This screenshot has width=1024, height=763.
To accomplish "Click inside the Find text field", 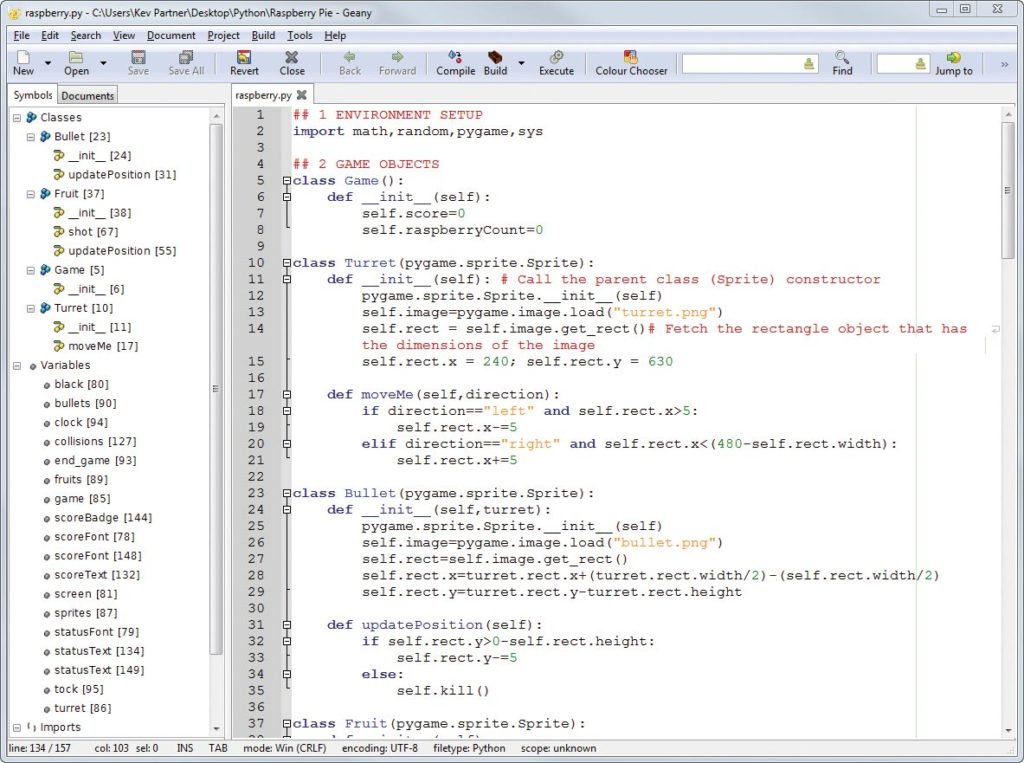I will tap(745, 62).
